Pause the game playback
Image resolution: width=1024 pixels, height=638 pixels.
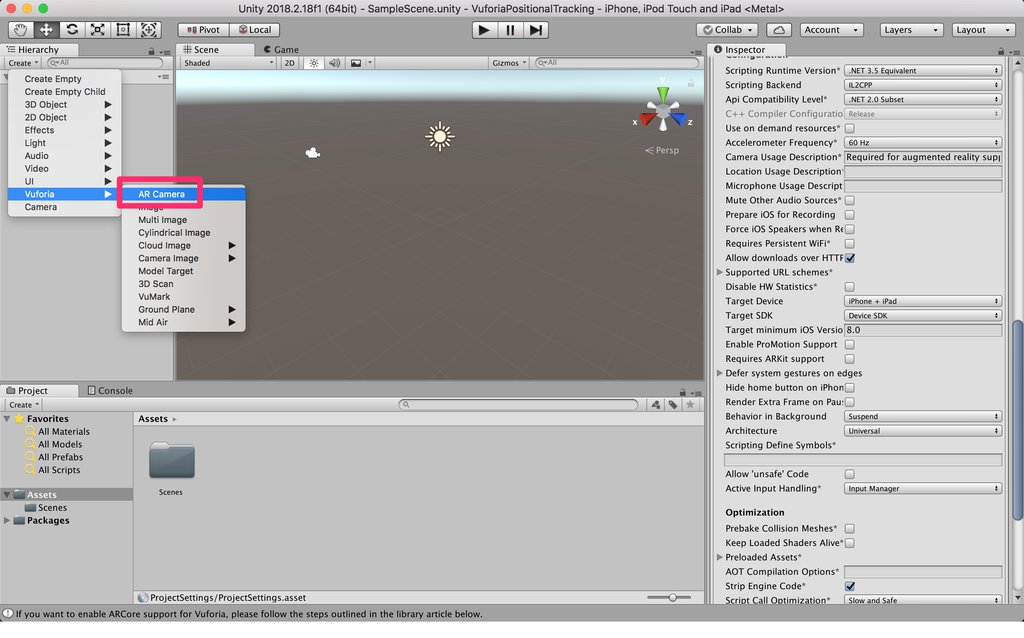pos(510,30)
